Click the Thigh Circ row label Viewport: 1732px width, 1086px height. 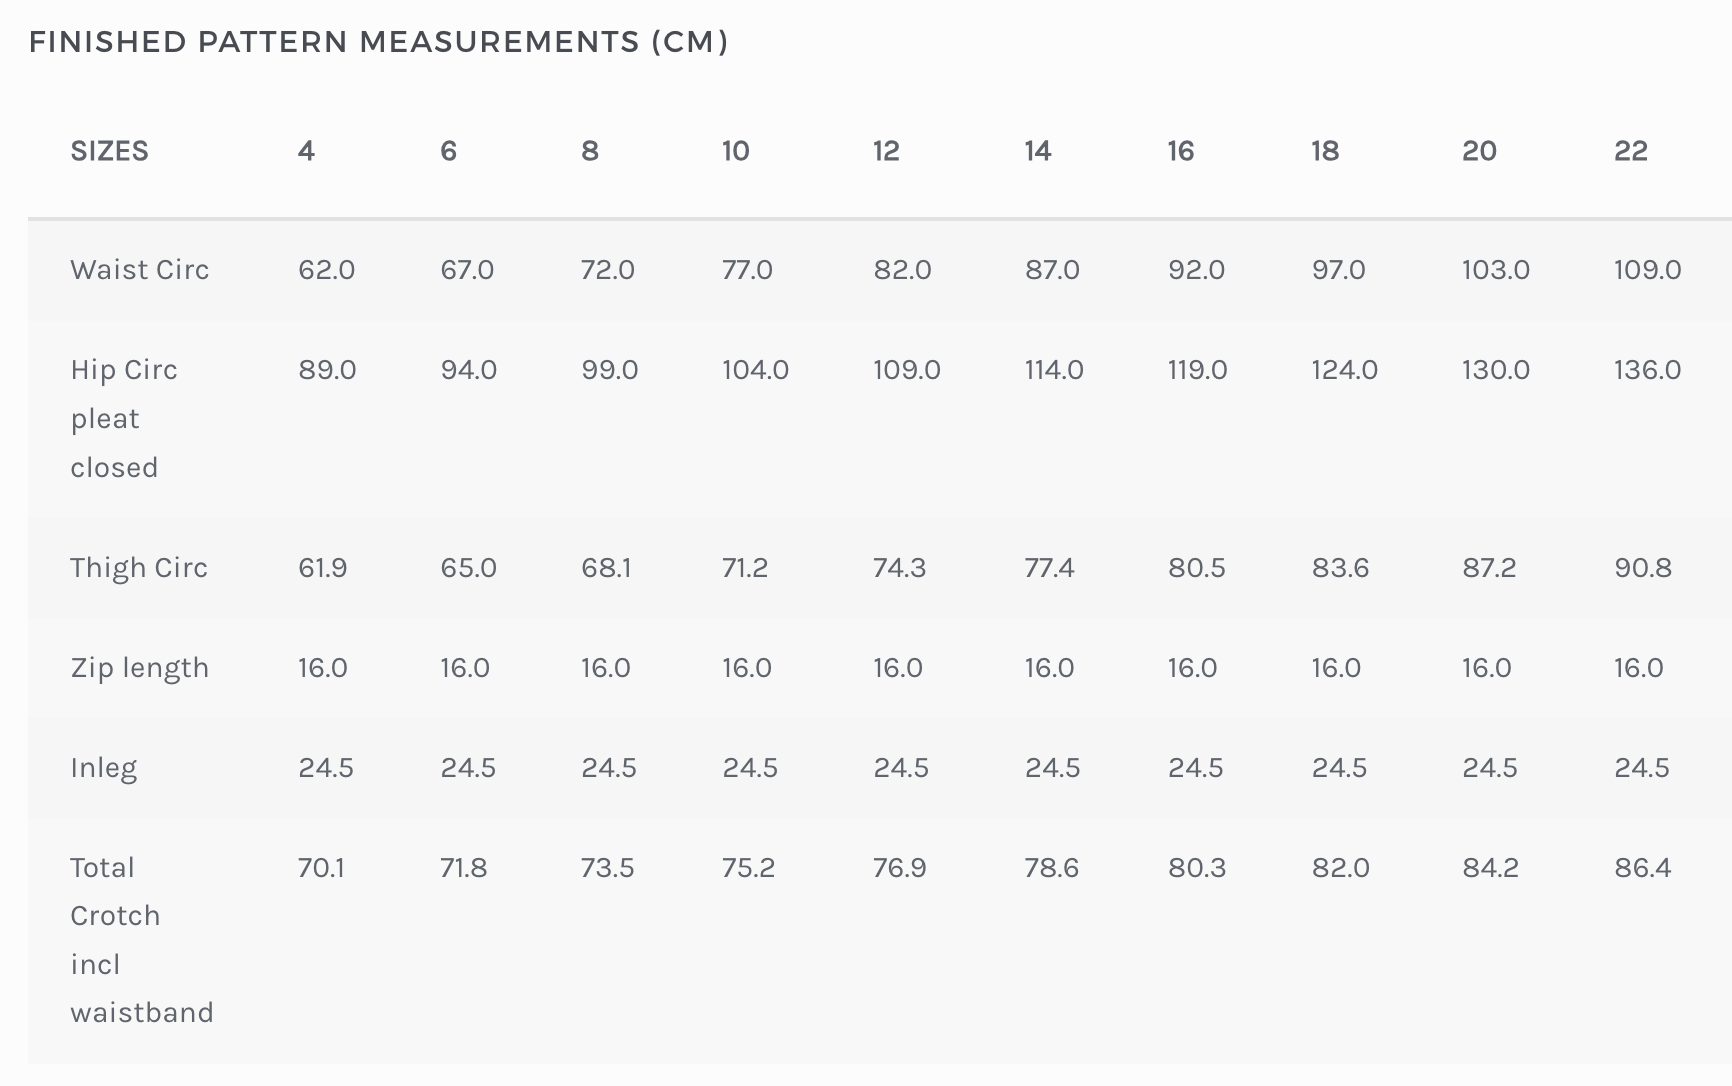[x=139, y=568]
